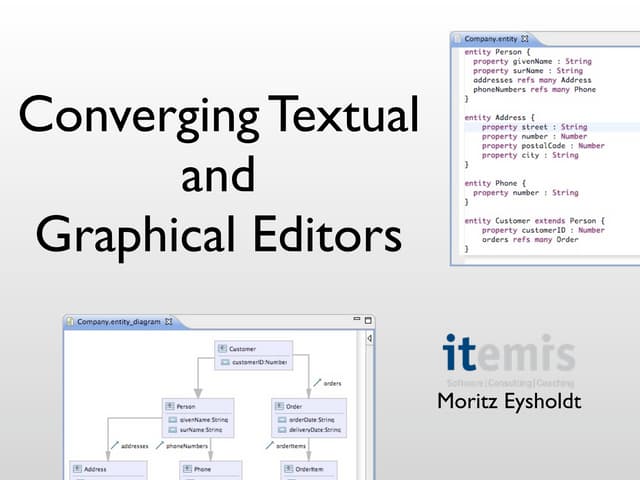Click the itemis logo
Viewport: 640px width, 480px height.
(509, 354)
